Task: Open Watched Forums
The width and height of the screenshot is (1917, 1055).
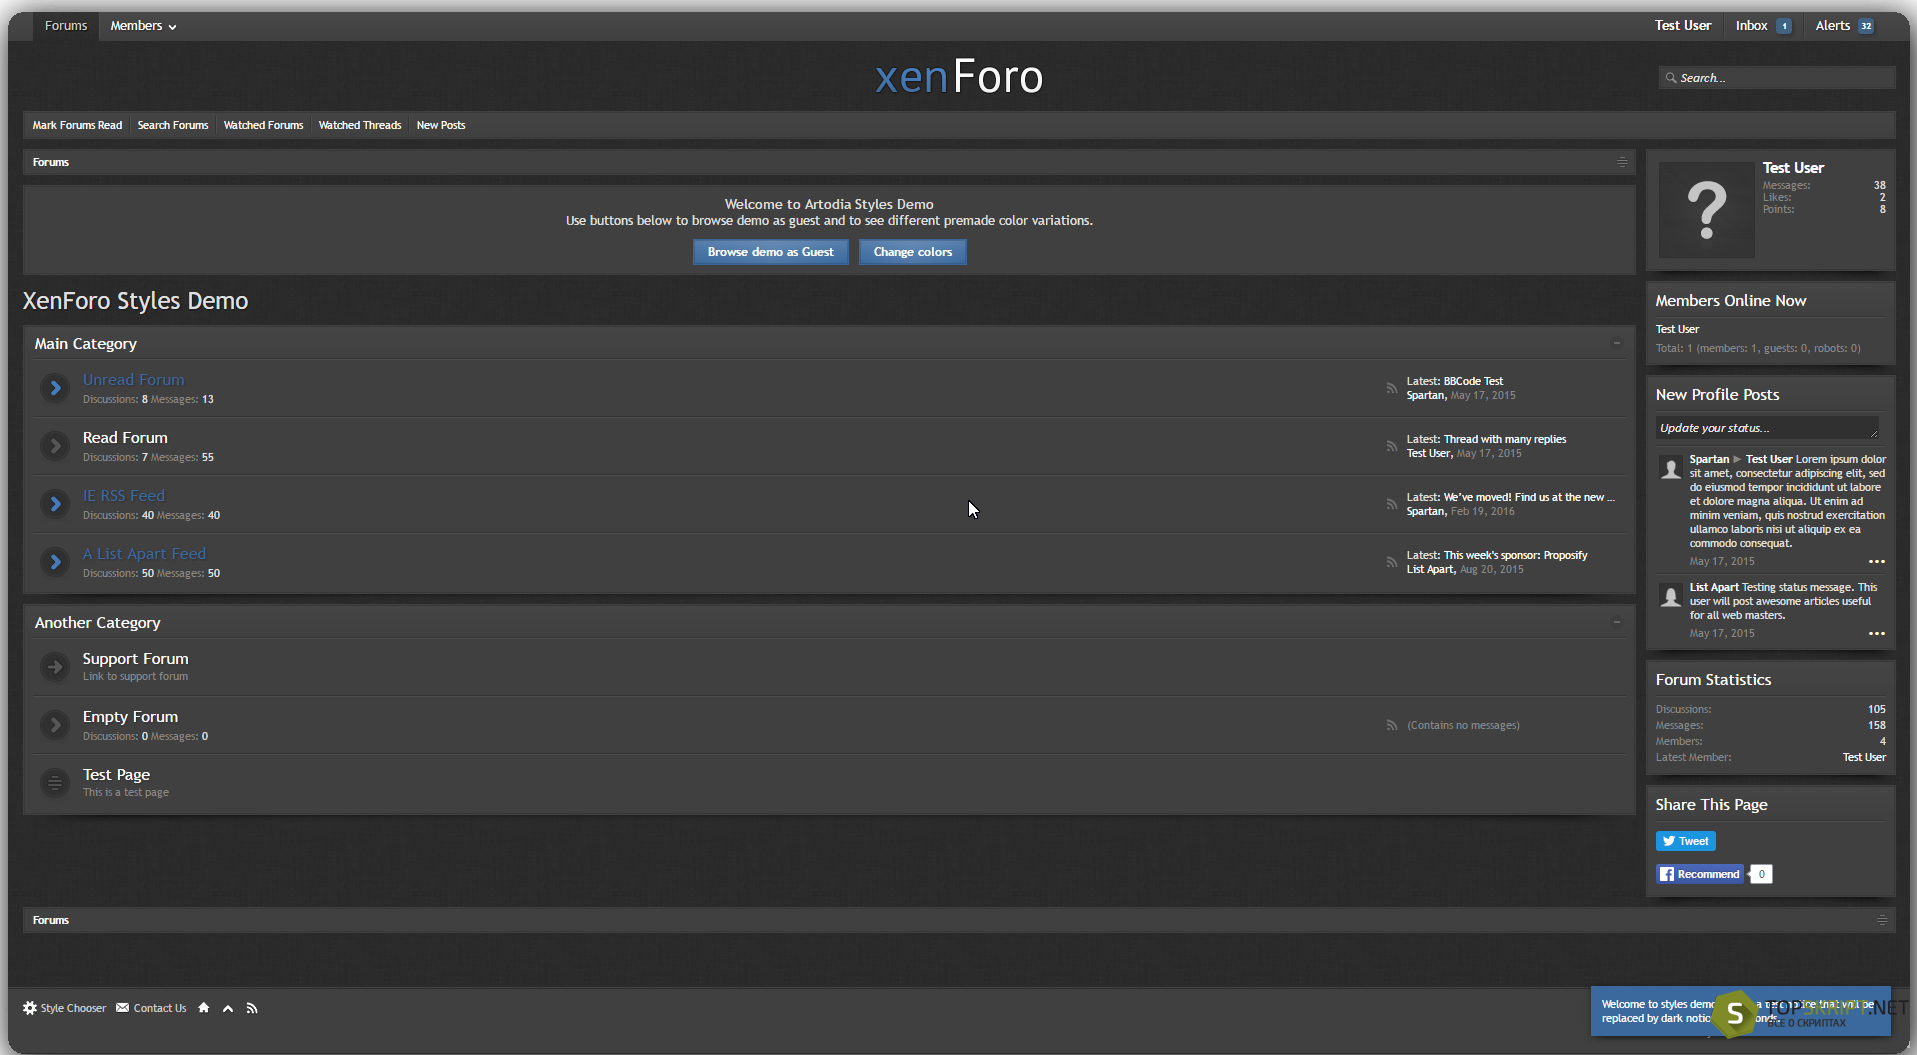Action: click(x=263, y=125)
